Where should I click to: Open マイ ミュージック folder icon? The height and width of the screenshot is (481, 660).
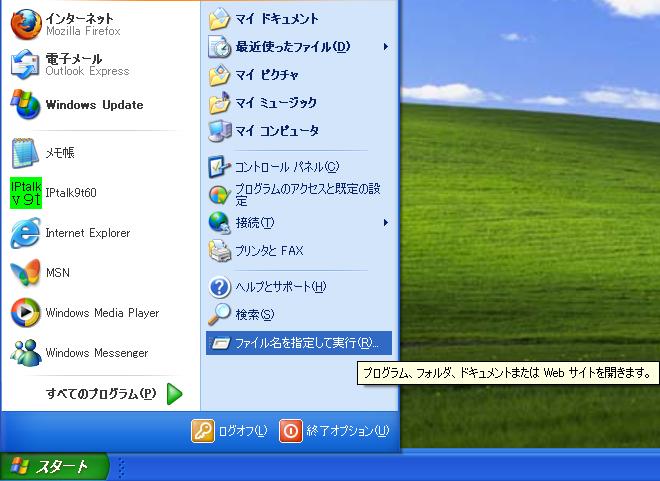tap(219, 103)
